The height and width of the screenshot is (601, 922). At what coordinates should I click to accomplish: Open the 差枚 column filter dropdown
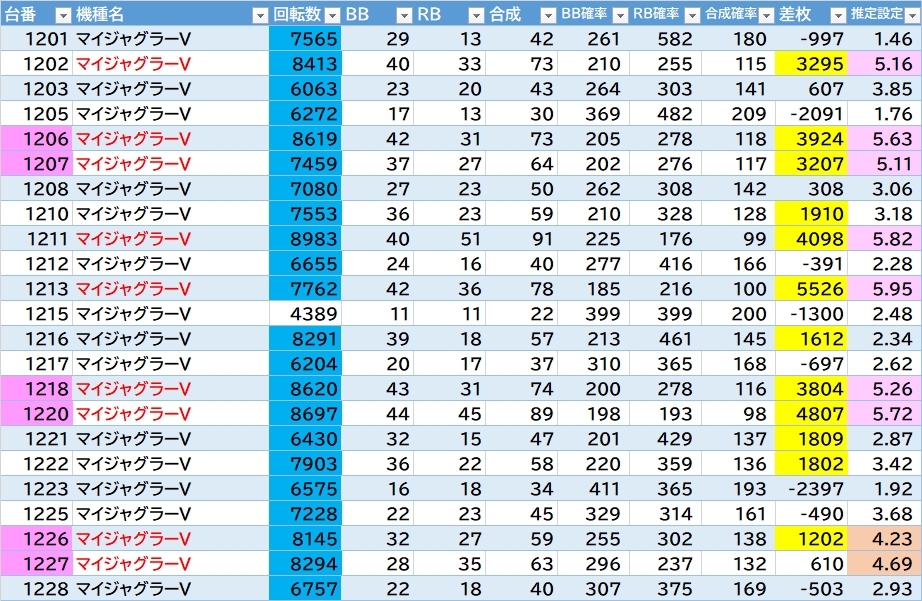click(836, 15)
